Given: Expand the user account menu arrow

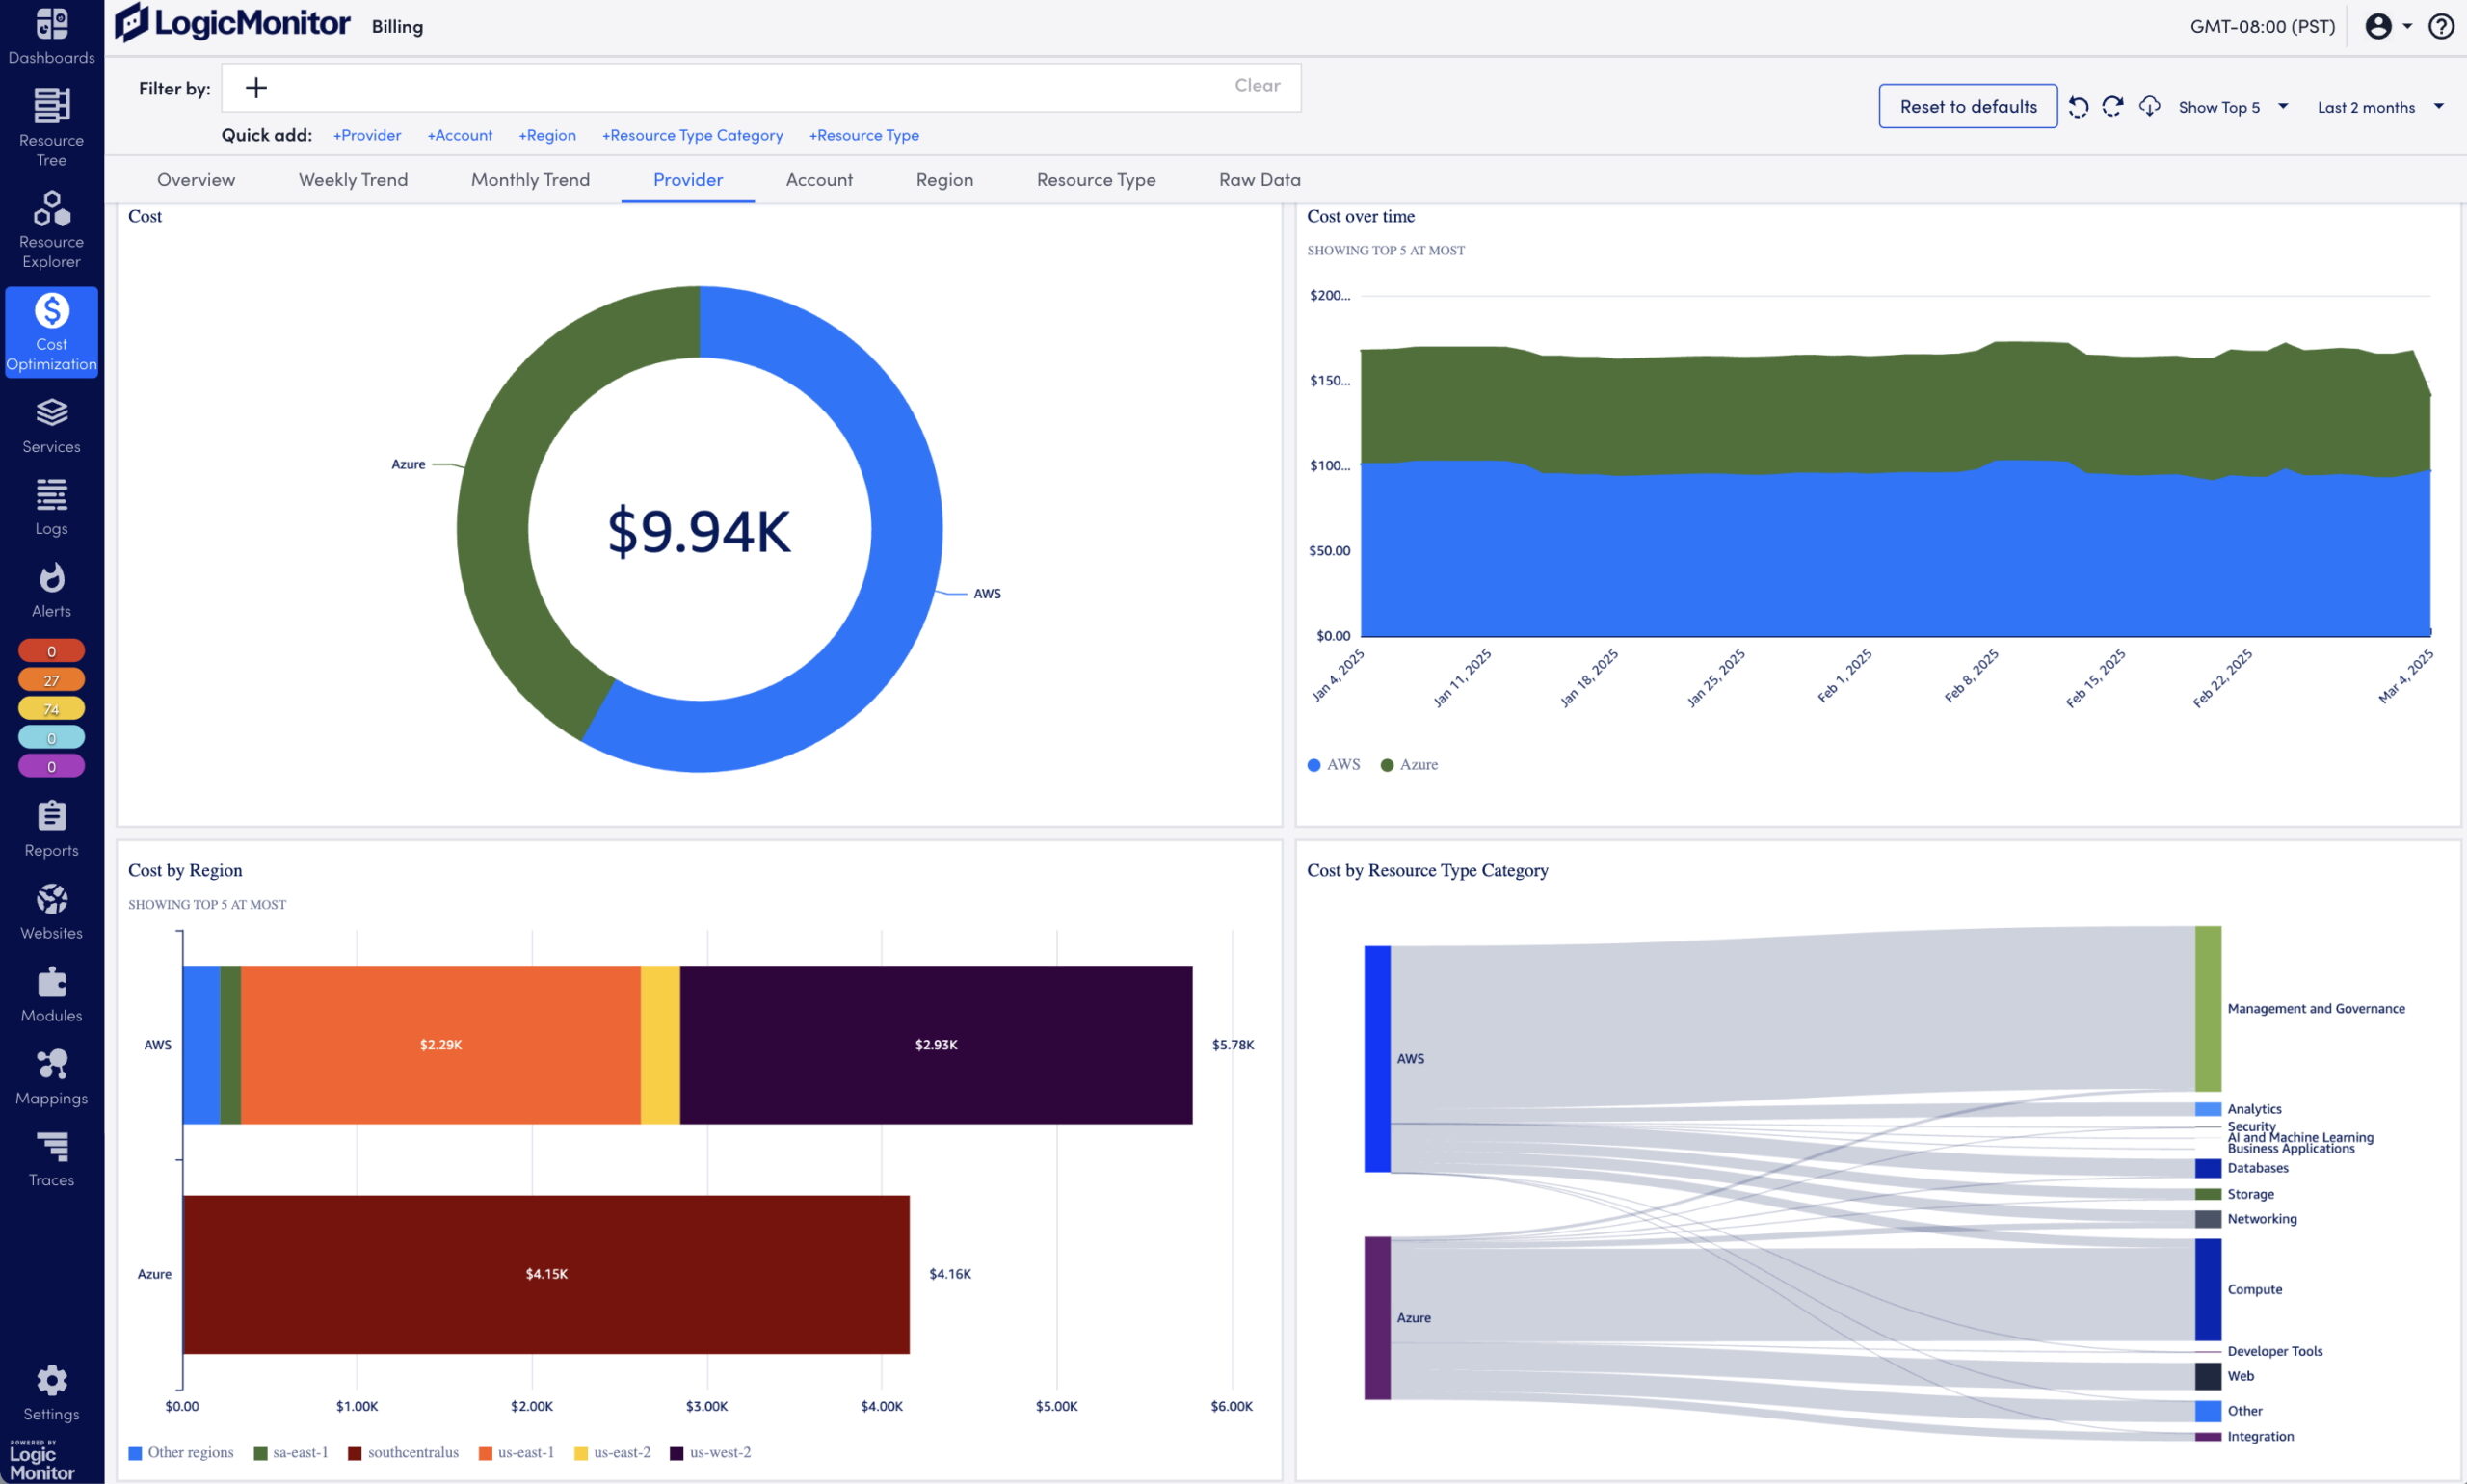Looking at the screenshot, I should (x=2407, y=26).
